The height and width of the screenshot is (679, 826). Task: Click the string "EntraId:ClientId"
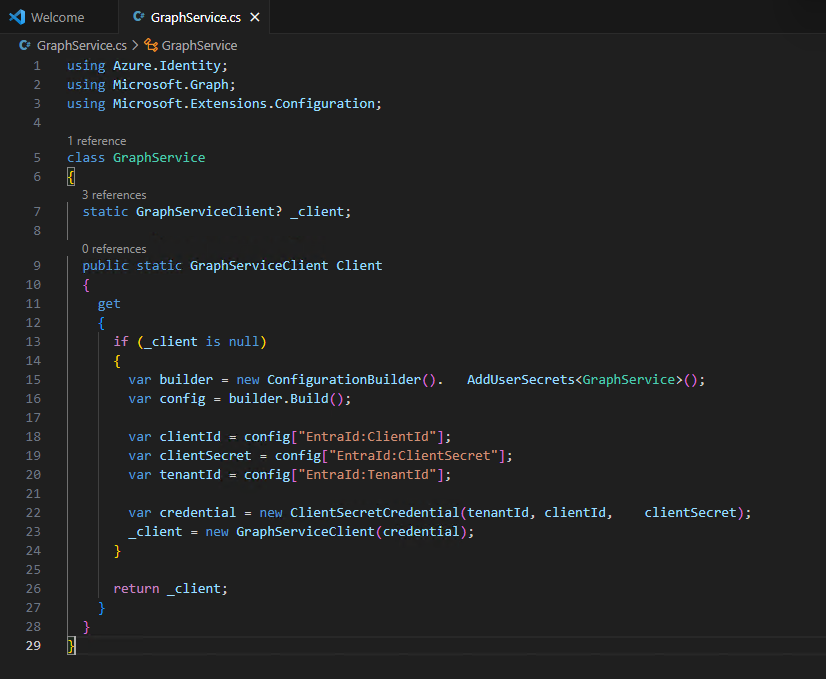367,437
